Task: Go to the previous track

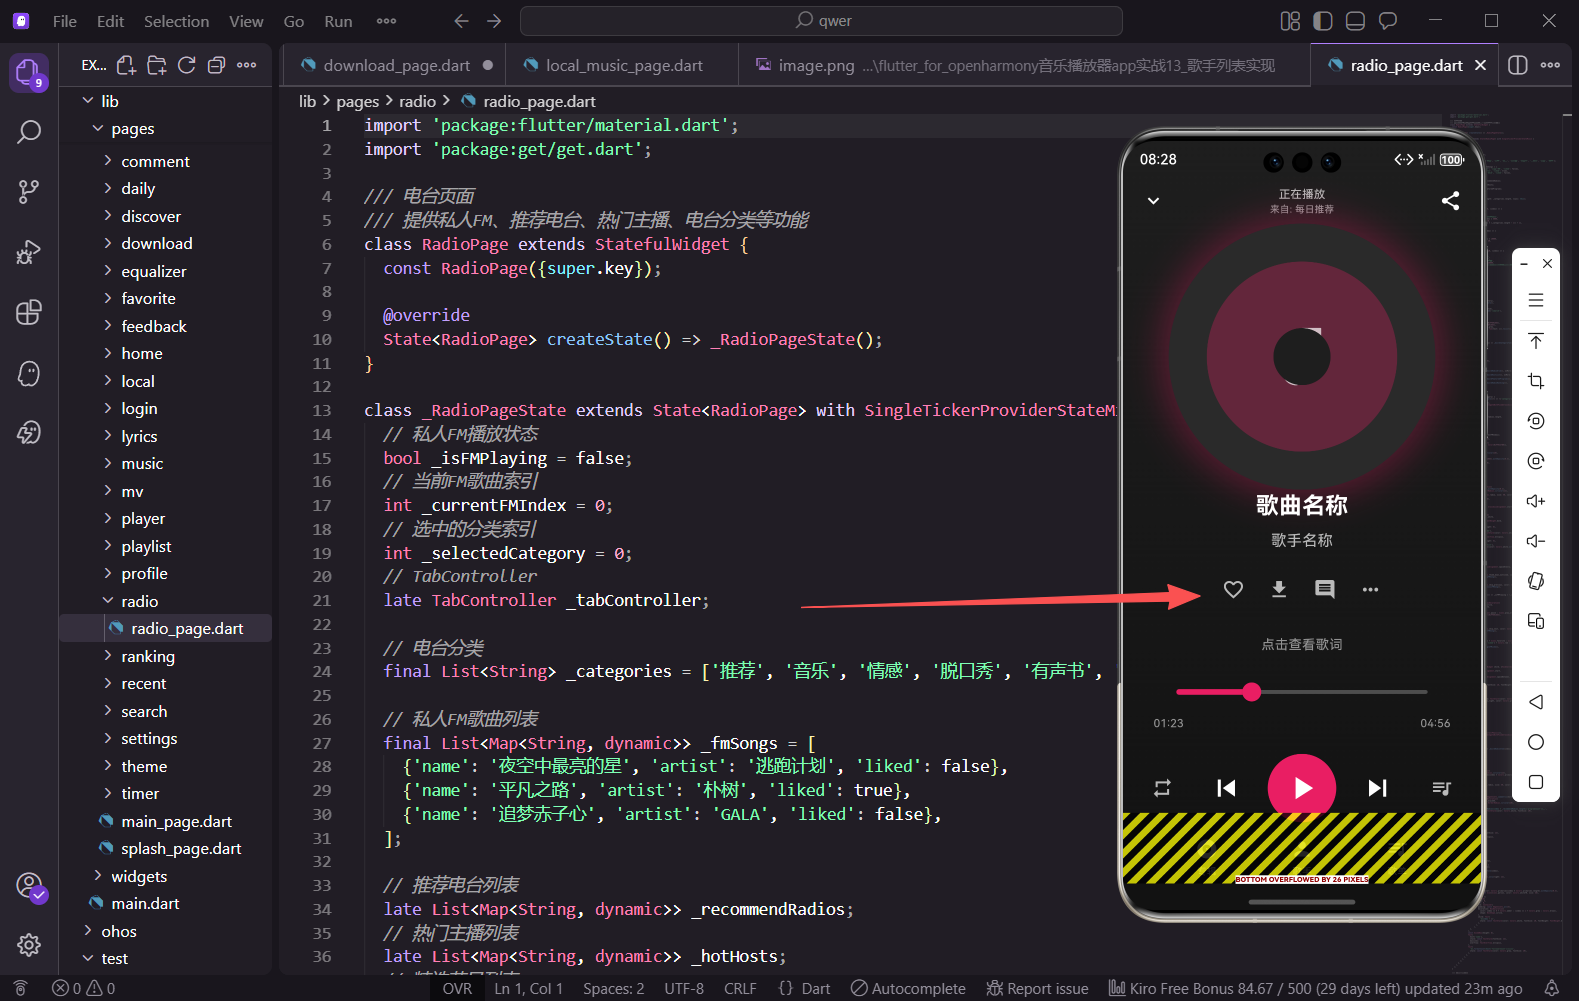Action: point(1226,788)
